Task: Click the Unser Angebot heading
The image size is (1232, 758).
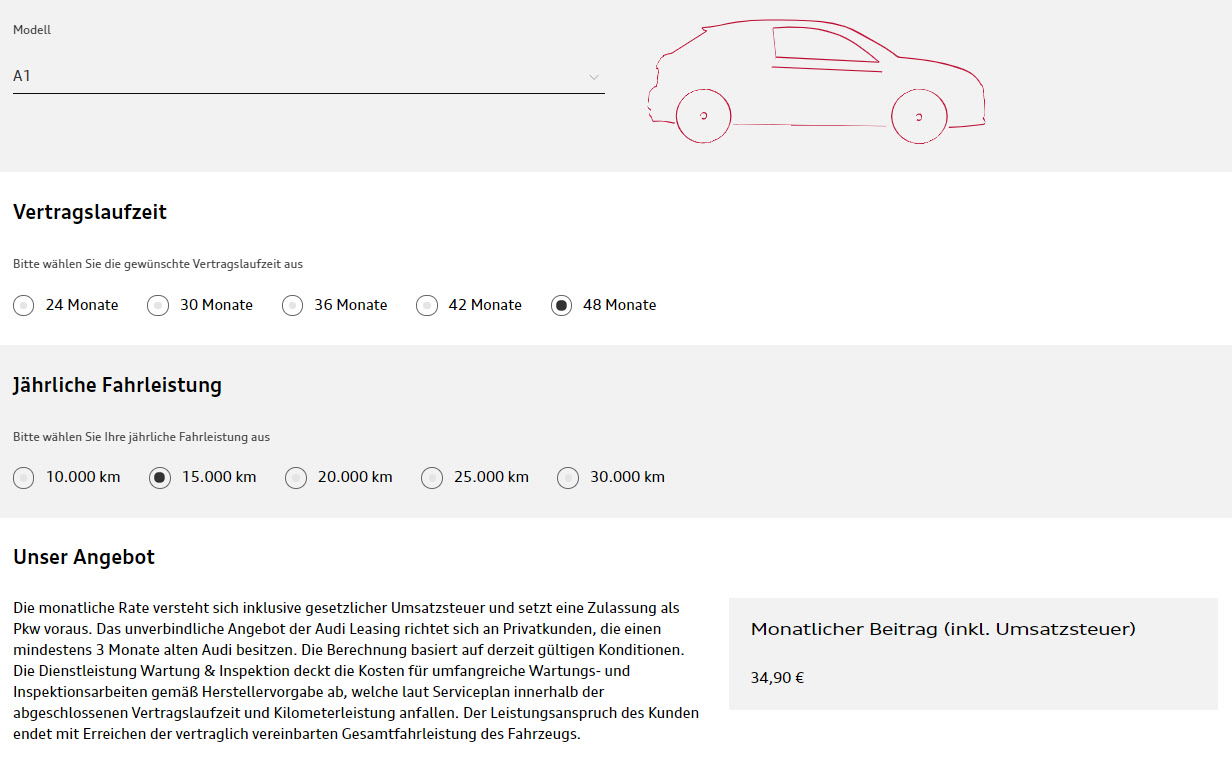Action: point(84,557)
